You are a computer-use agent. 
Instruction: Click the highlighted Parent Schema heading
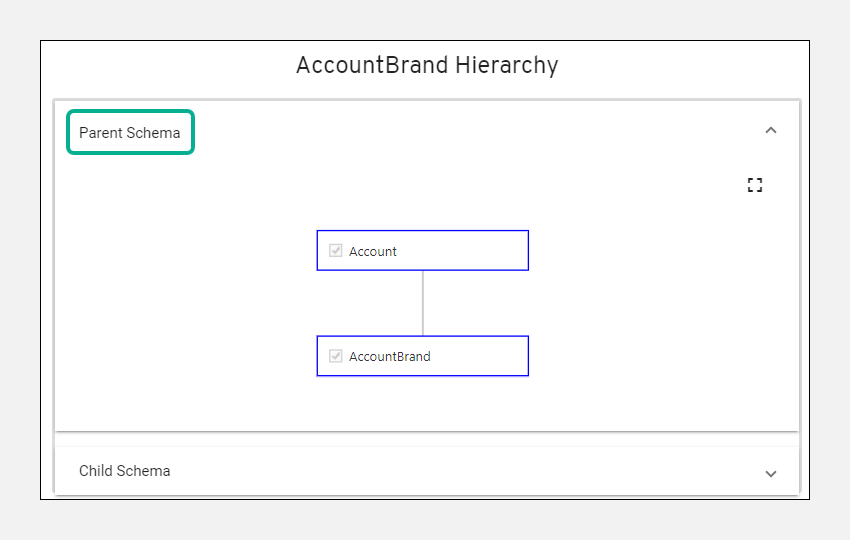tap(130, 133)
